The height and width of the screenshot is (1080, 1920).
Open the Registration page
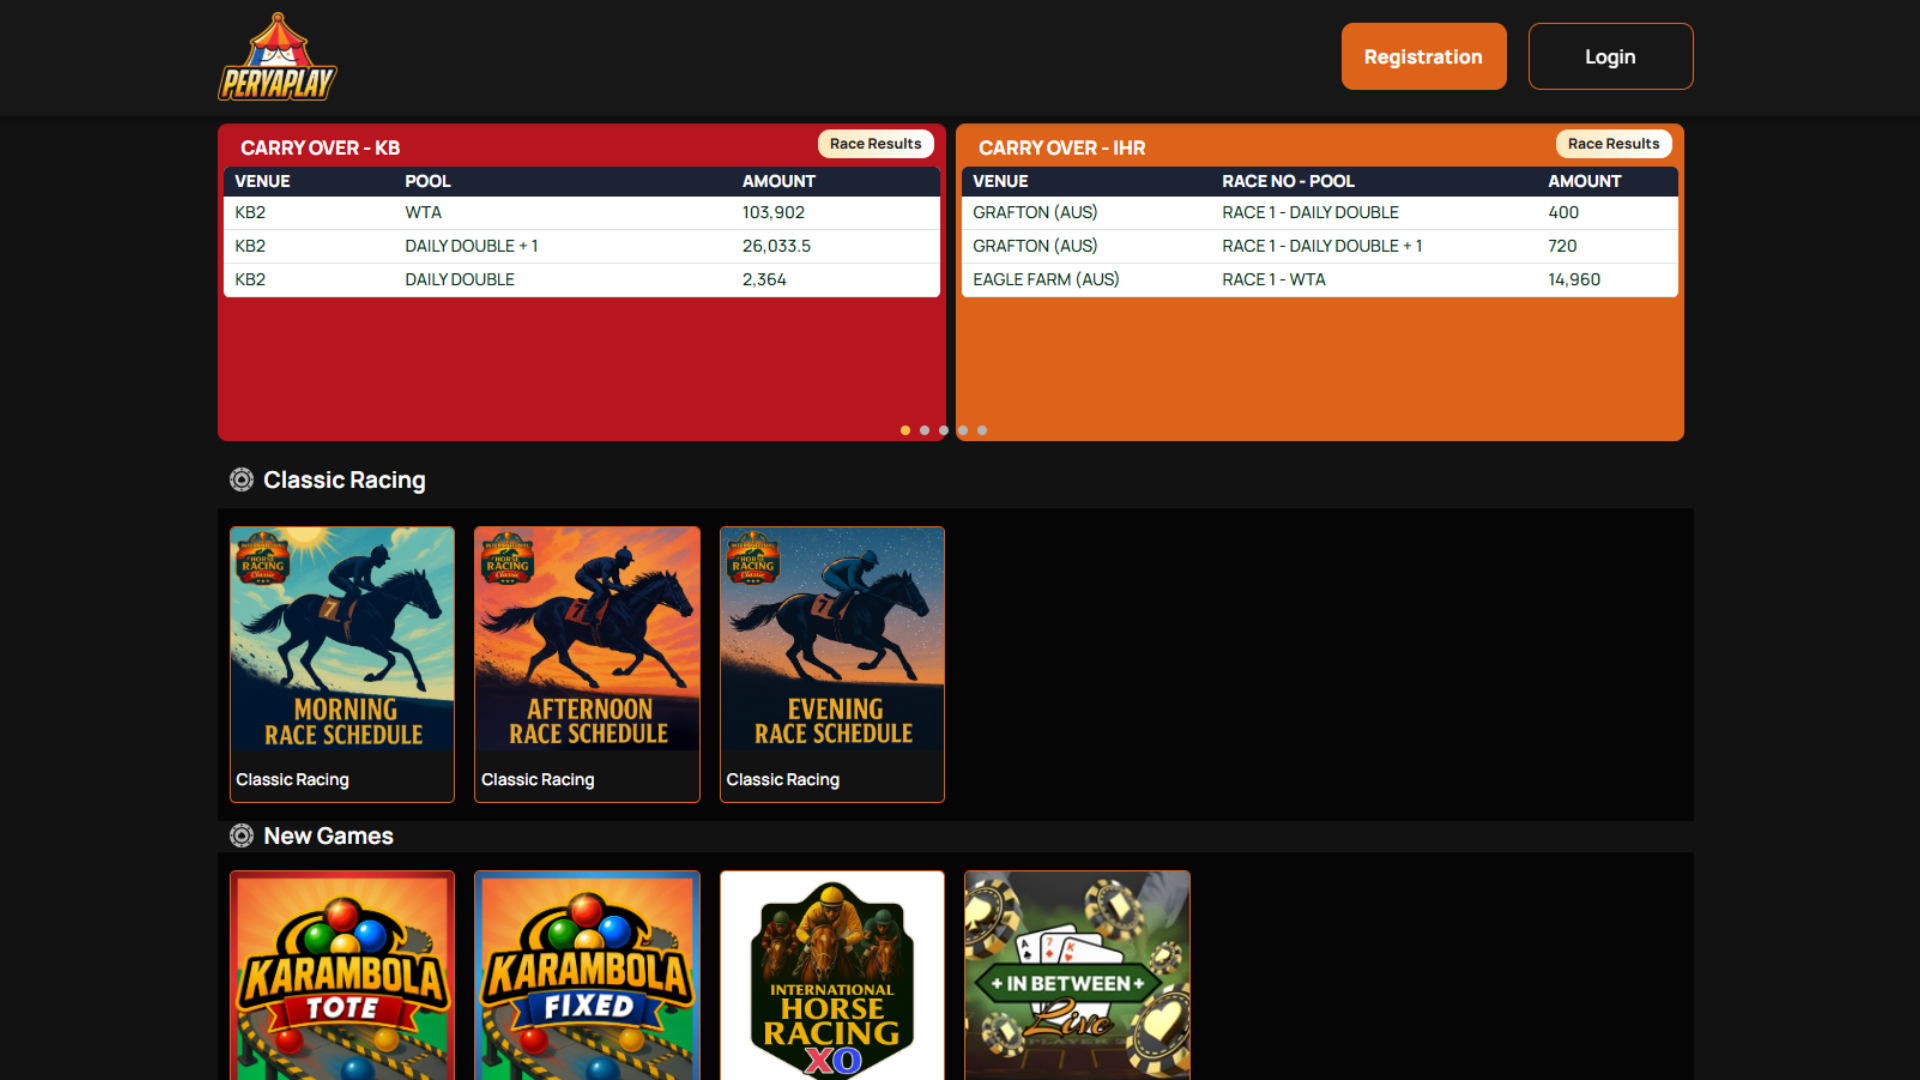[1423, 57]
